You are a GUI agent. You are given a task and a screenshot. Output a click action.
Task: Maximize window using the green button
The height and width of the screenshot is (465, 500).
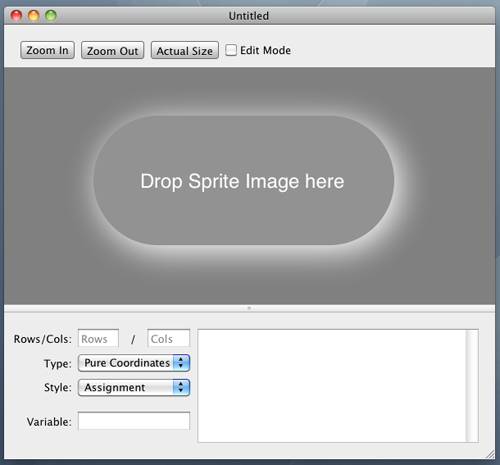point(51,15)
